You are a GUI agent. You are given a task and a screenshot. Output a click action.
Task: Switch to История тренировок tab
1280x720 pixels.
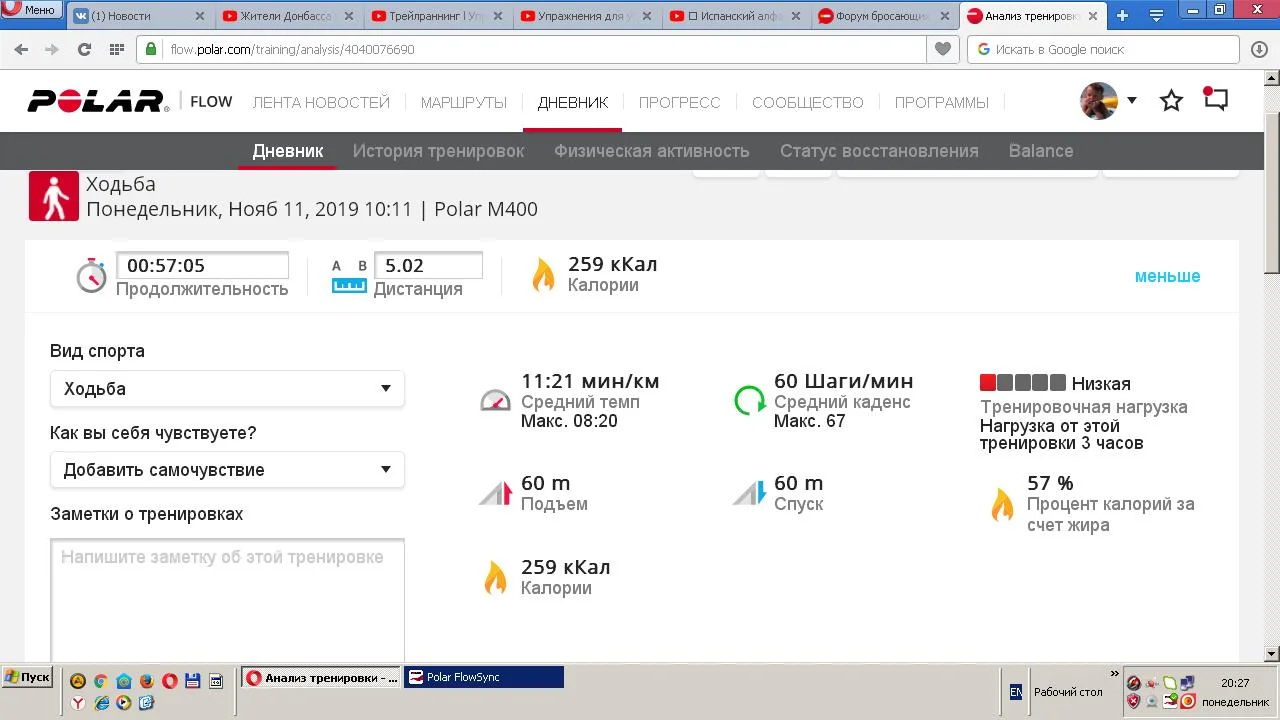(438, 151)
